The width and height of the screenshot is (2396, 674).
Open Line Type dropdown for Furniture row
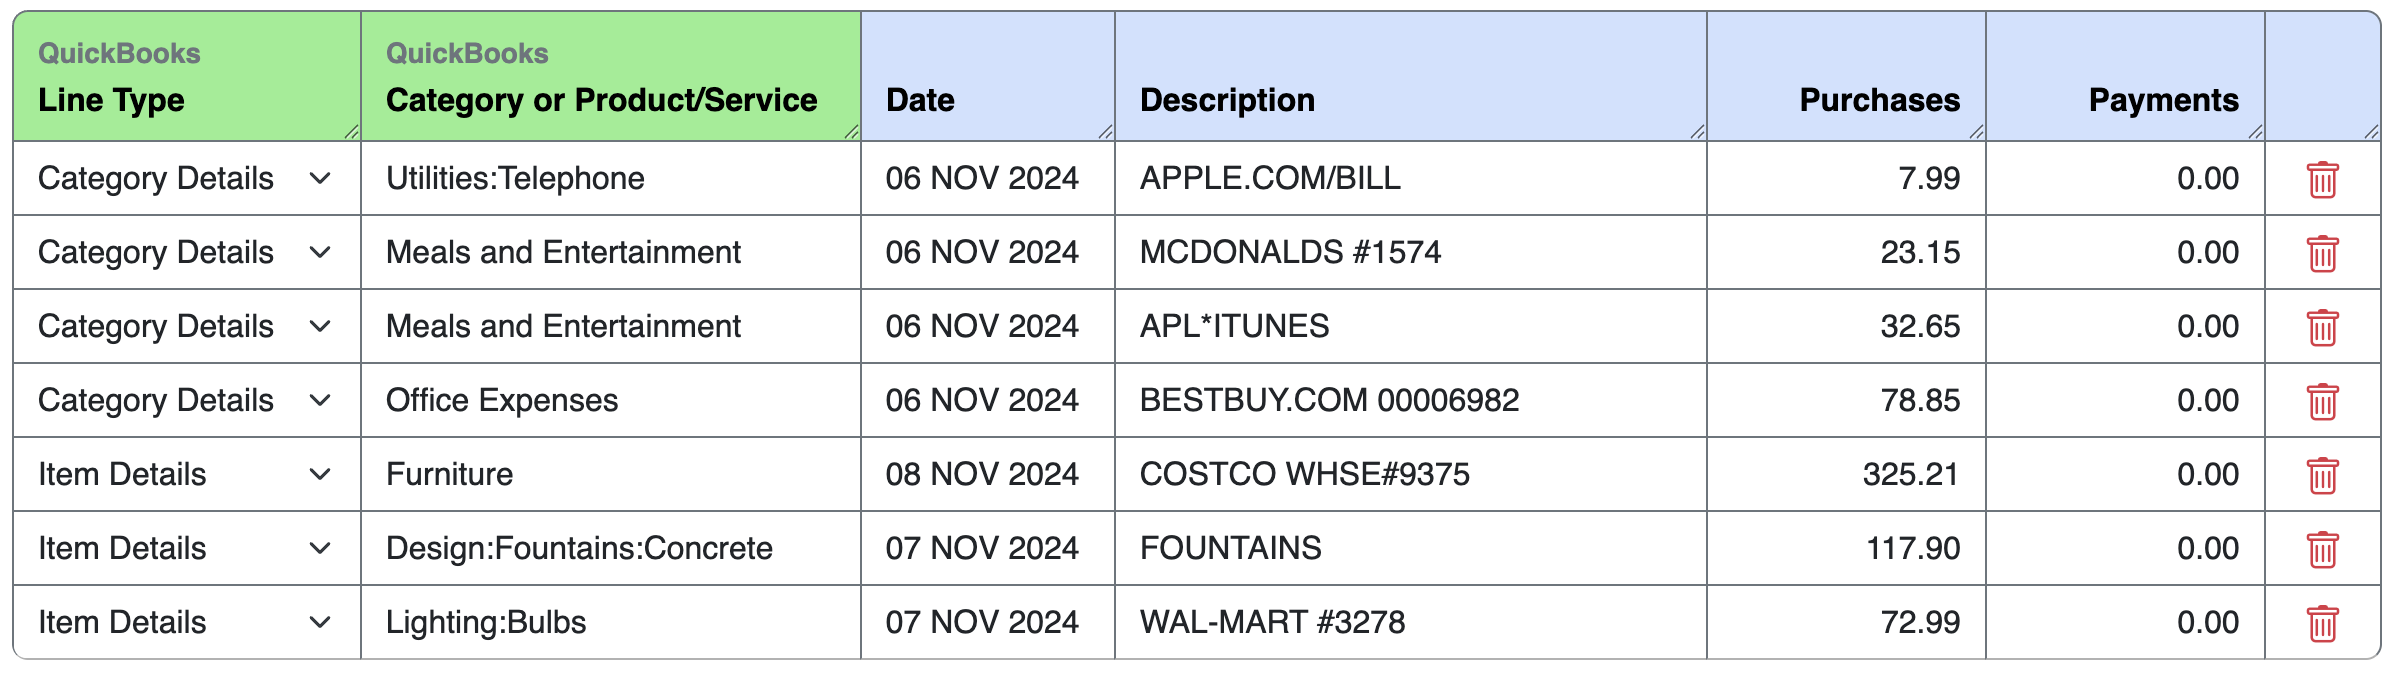[x=186, y=474]
